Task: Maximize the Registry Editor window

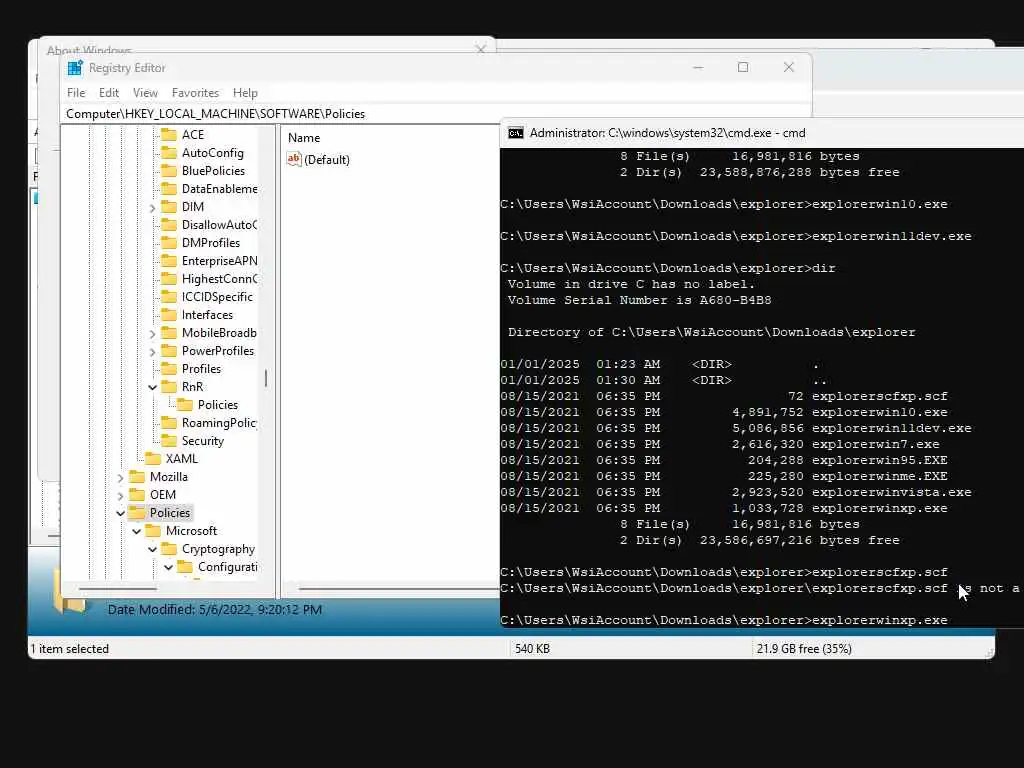Action: coord(743,67)
